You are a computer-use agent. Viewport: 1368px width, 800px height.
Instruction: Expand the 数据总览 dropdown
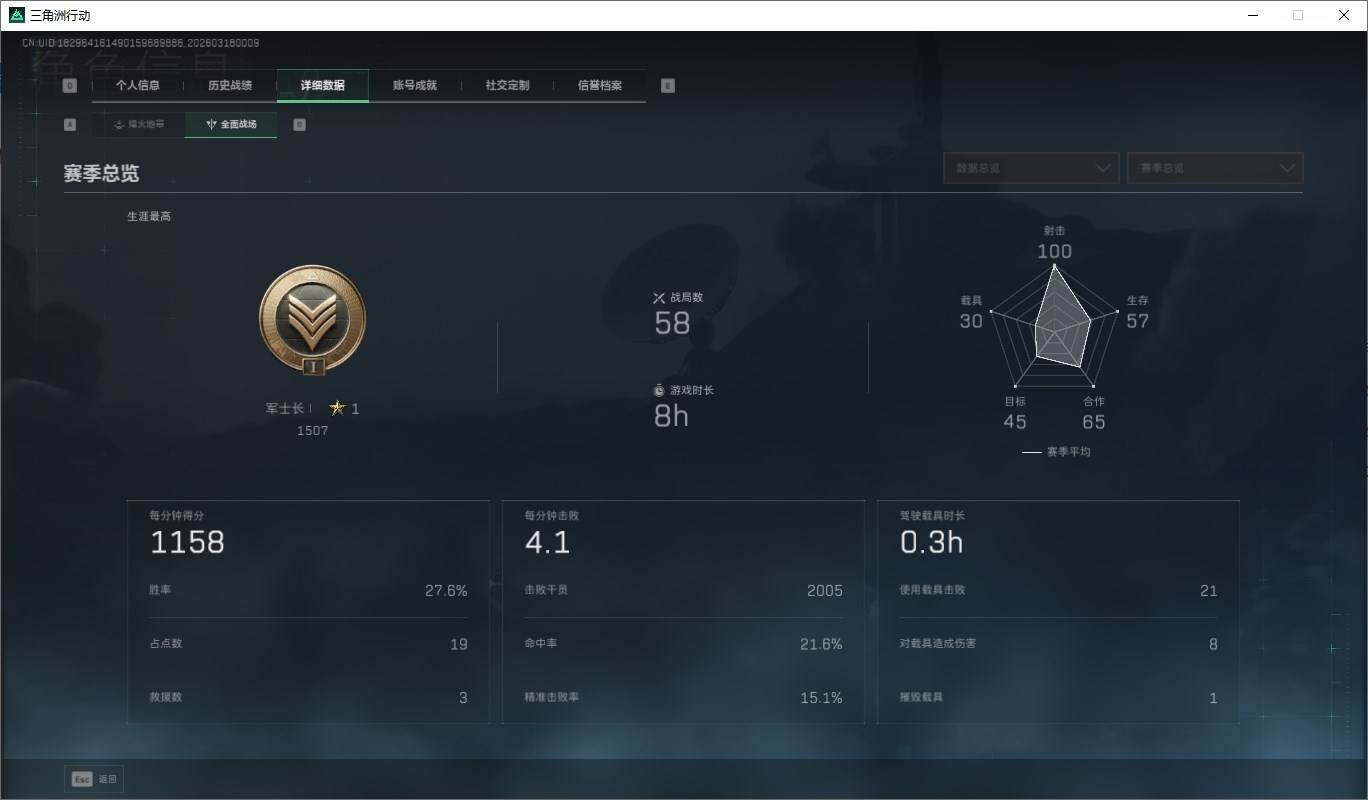(x=1031, y=168)
